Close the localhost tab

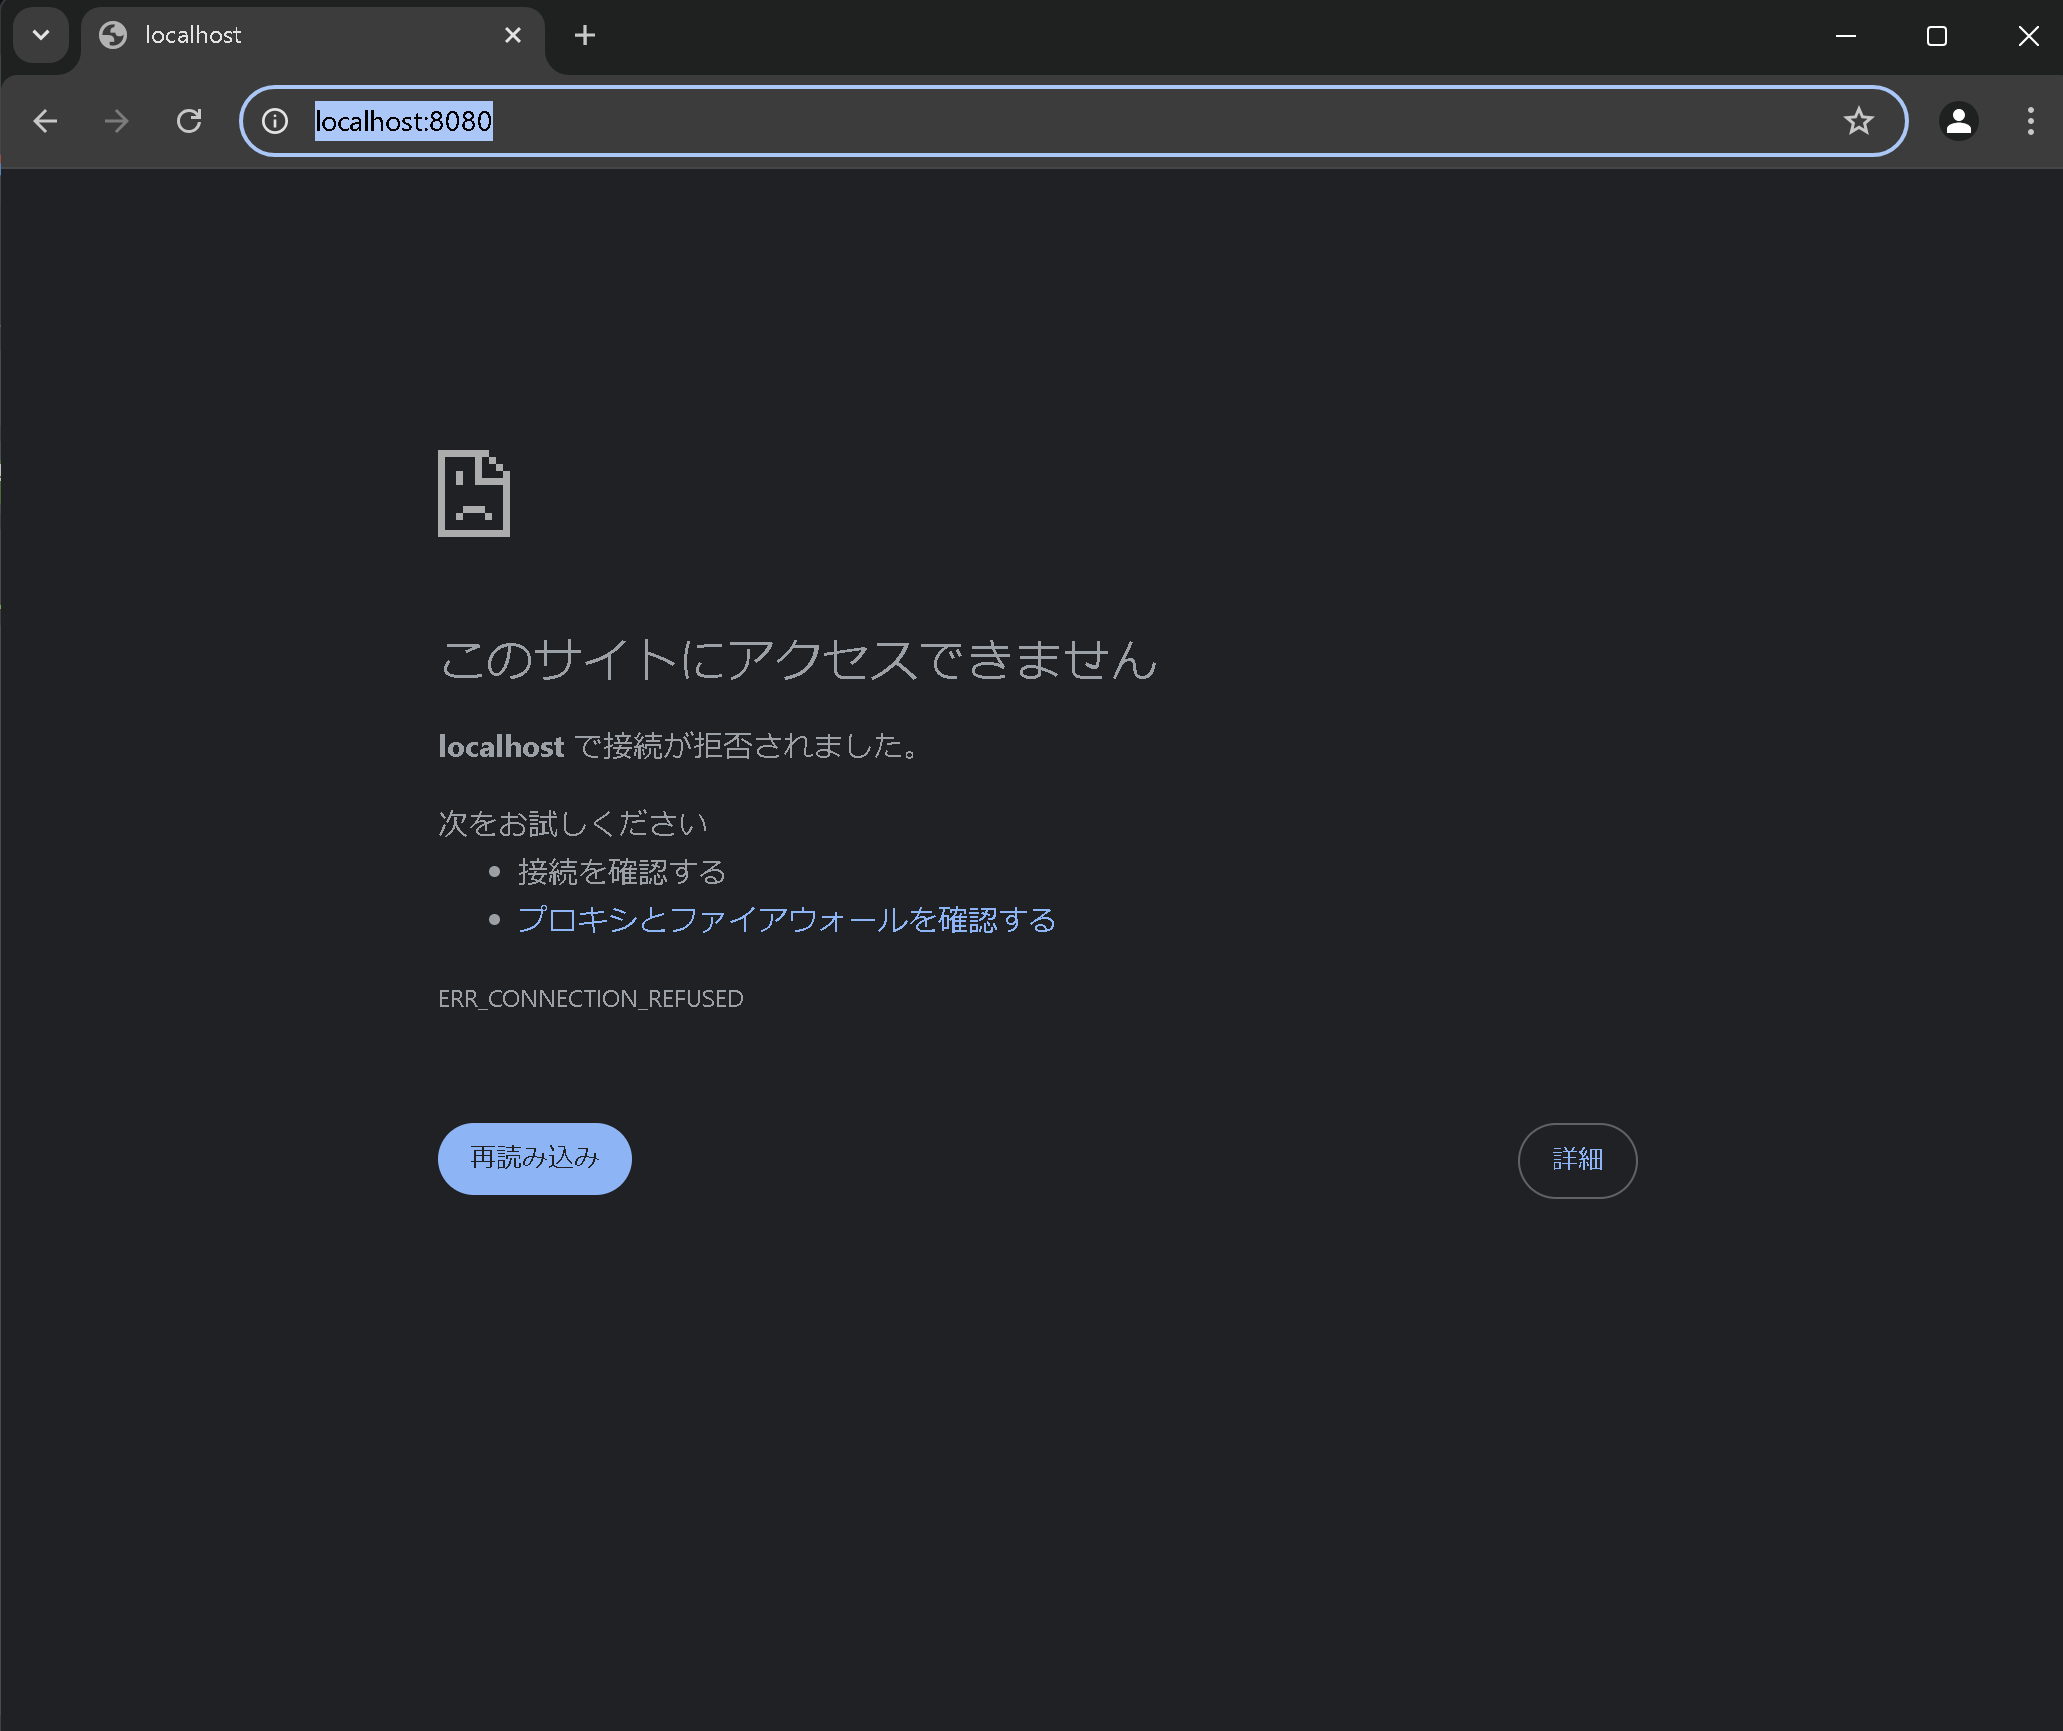pos(513,35)
